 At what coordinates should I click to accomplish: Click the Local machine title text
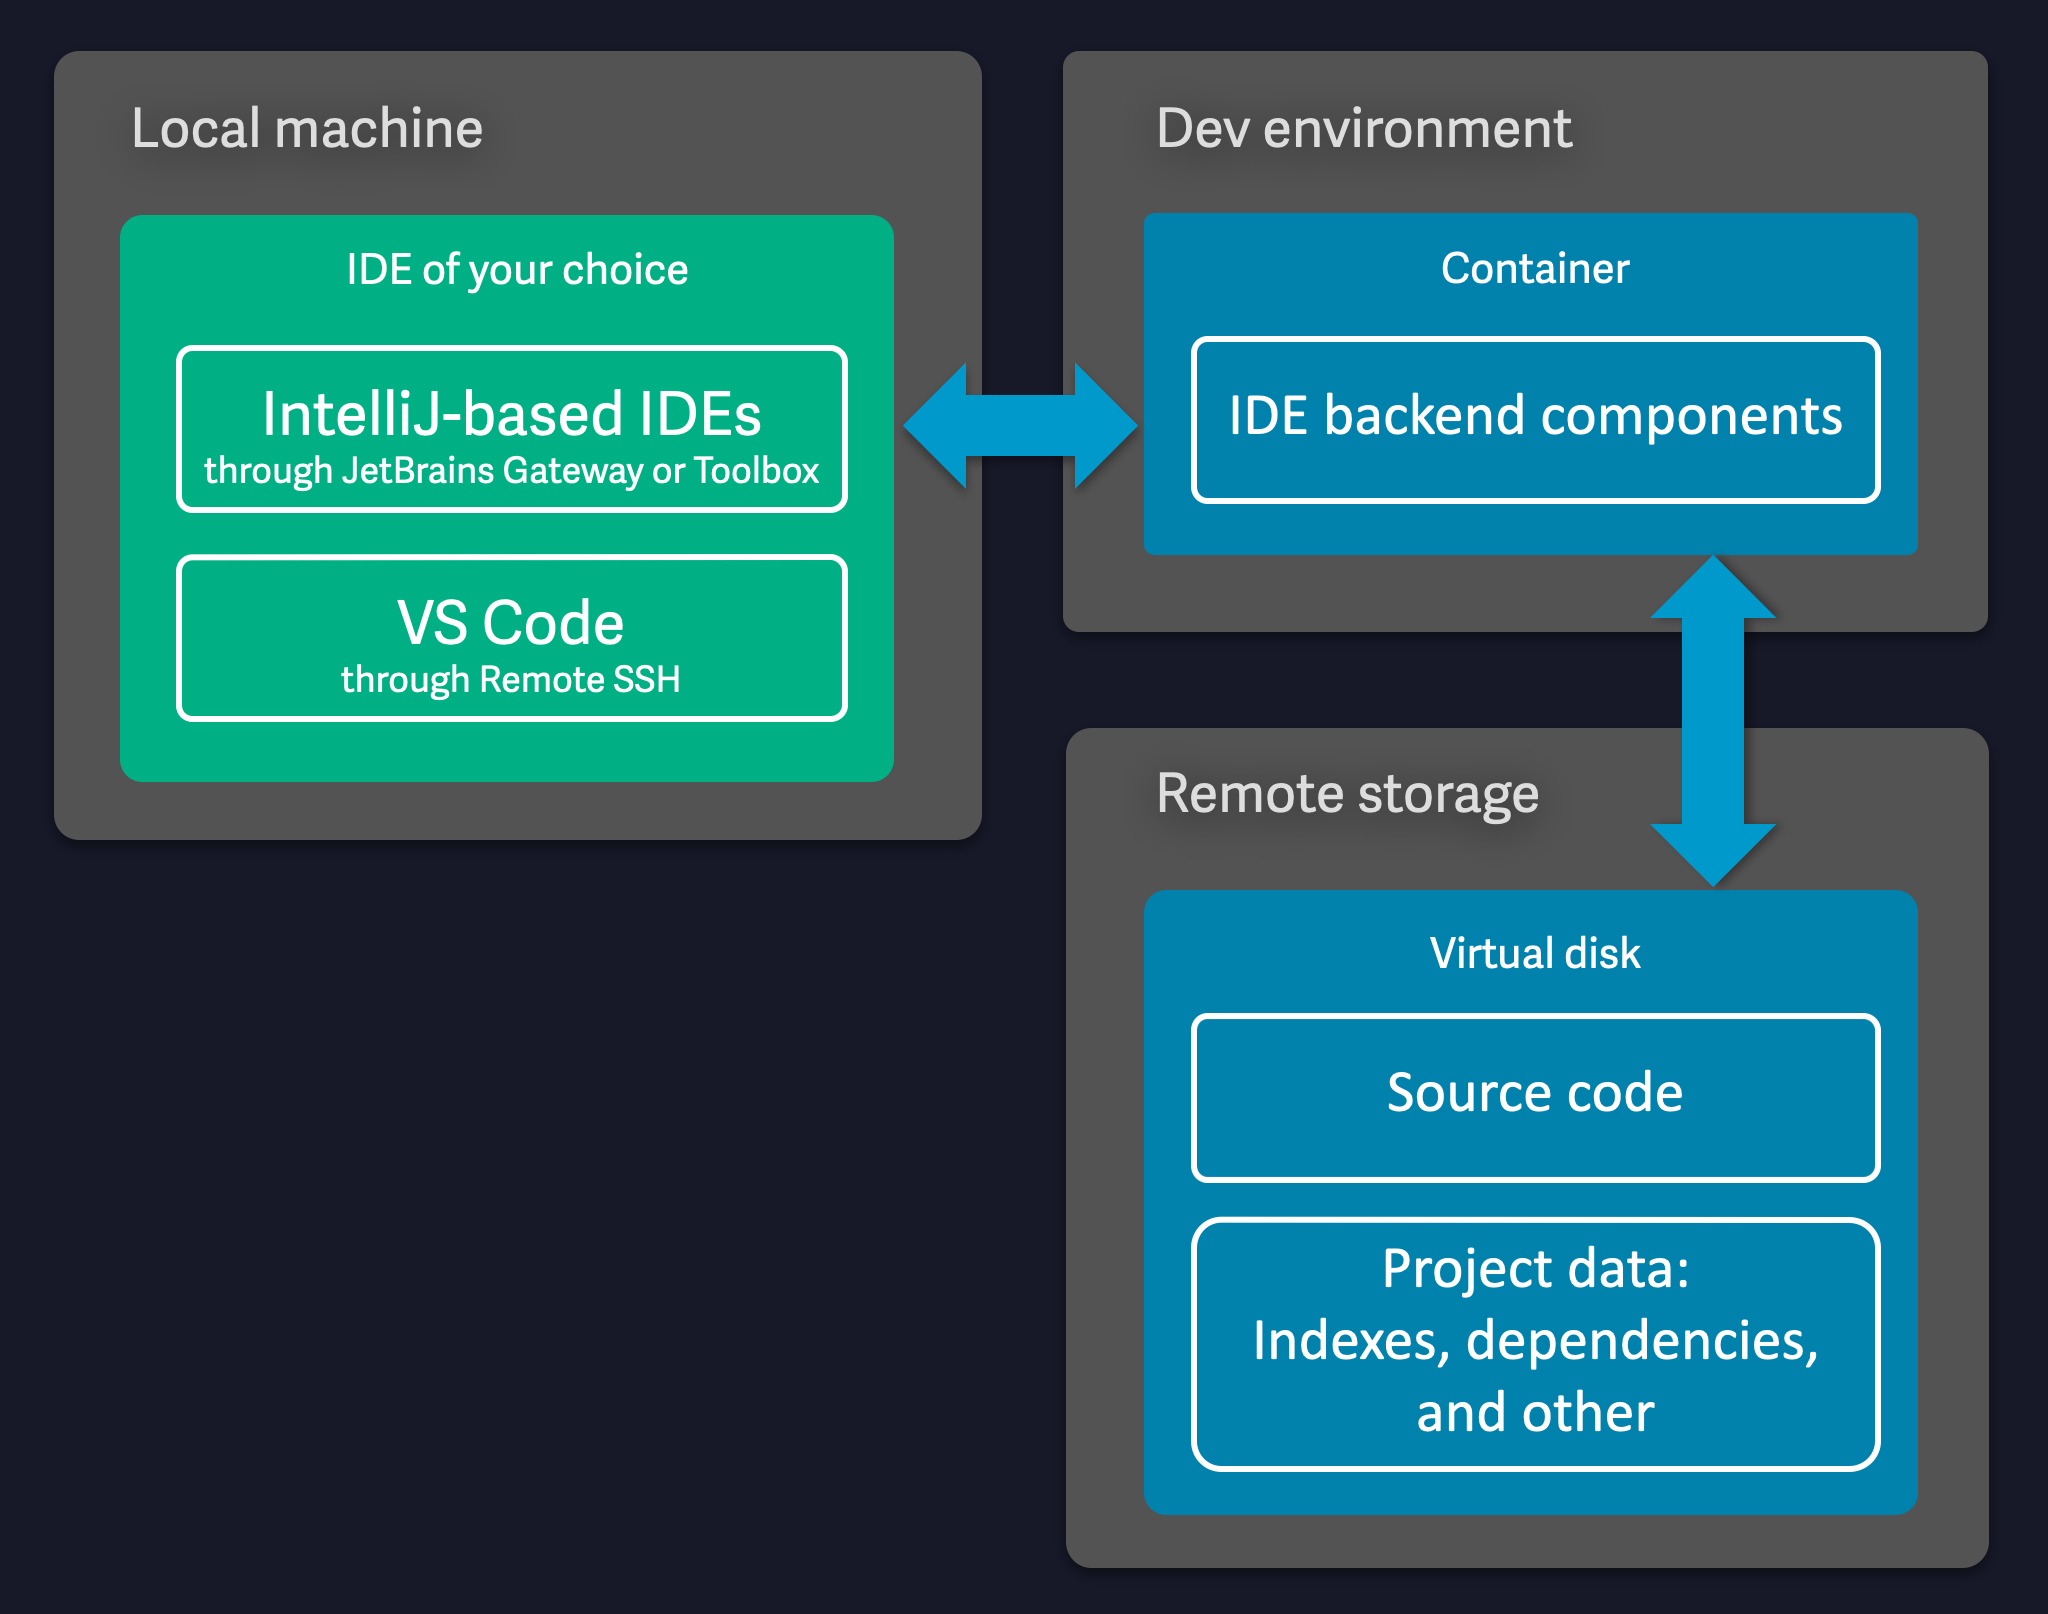[308, 128]
